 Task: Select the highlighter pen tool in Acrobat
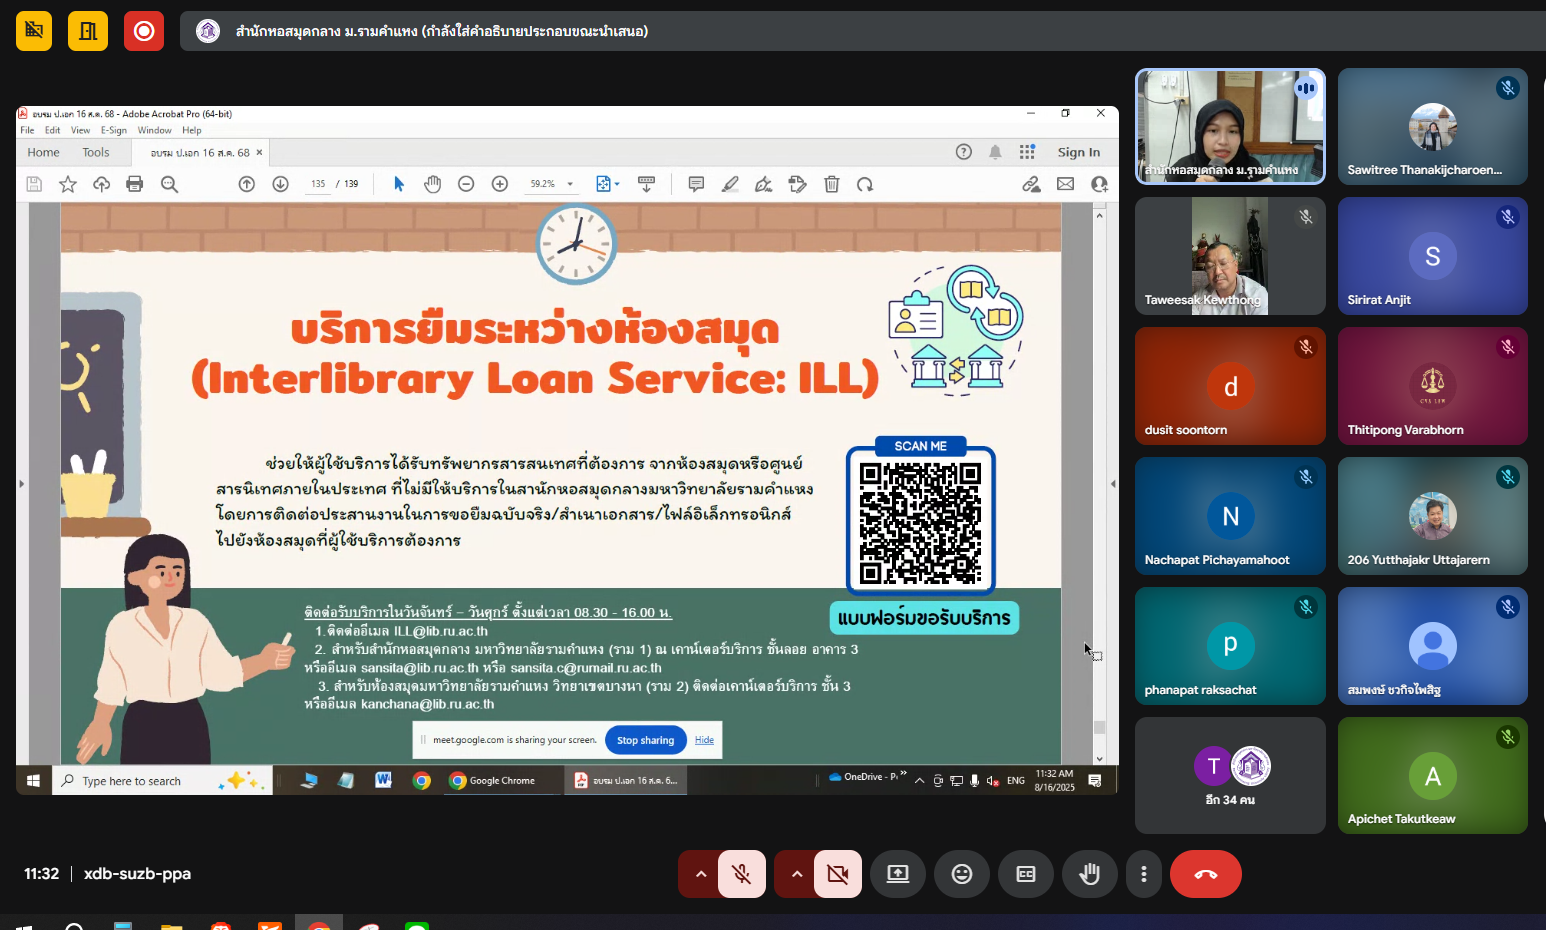[x=730, y=184]
